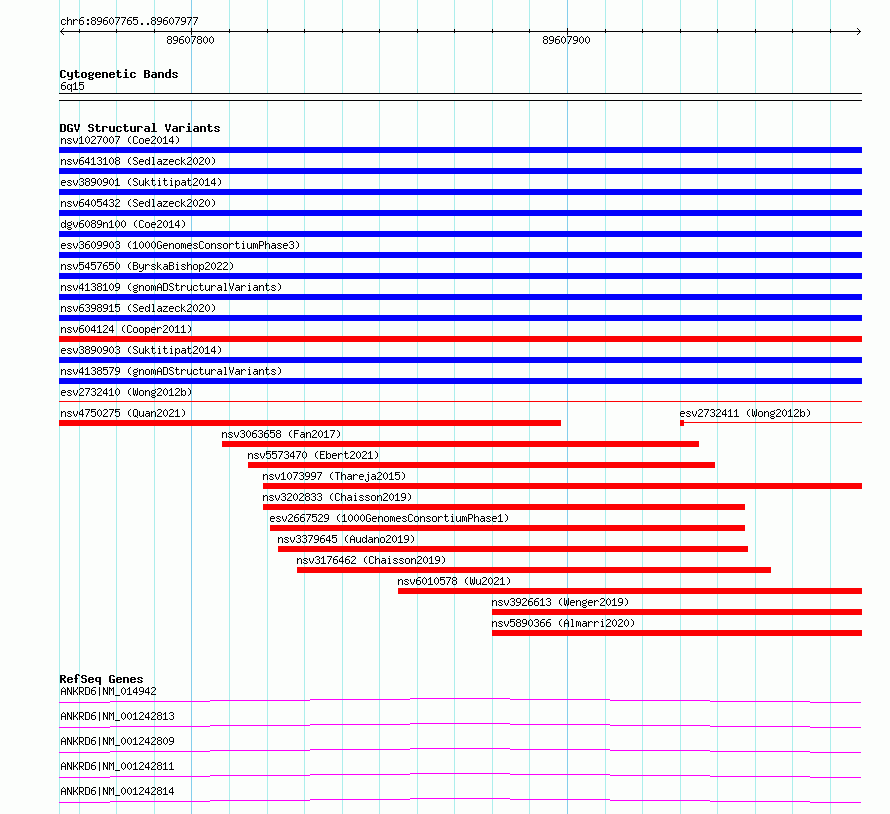Open esv2732411 (Wong2012b) variant label
Viewport: 890px width, 814px height.
click(745, 413)
